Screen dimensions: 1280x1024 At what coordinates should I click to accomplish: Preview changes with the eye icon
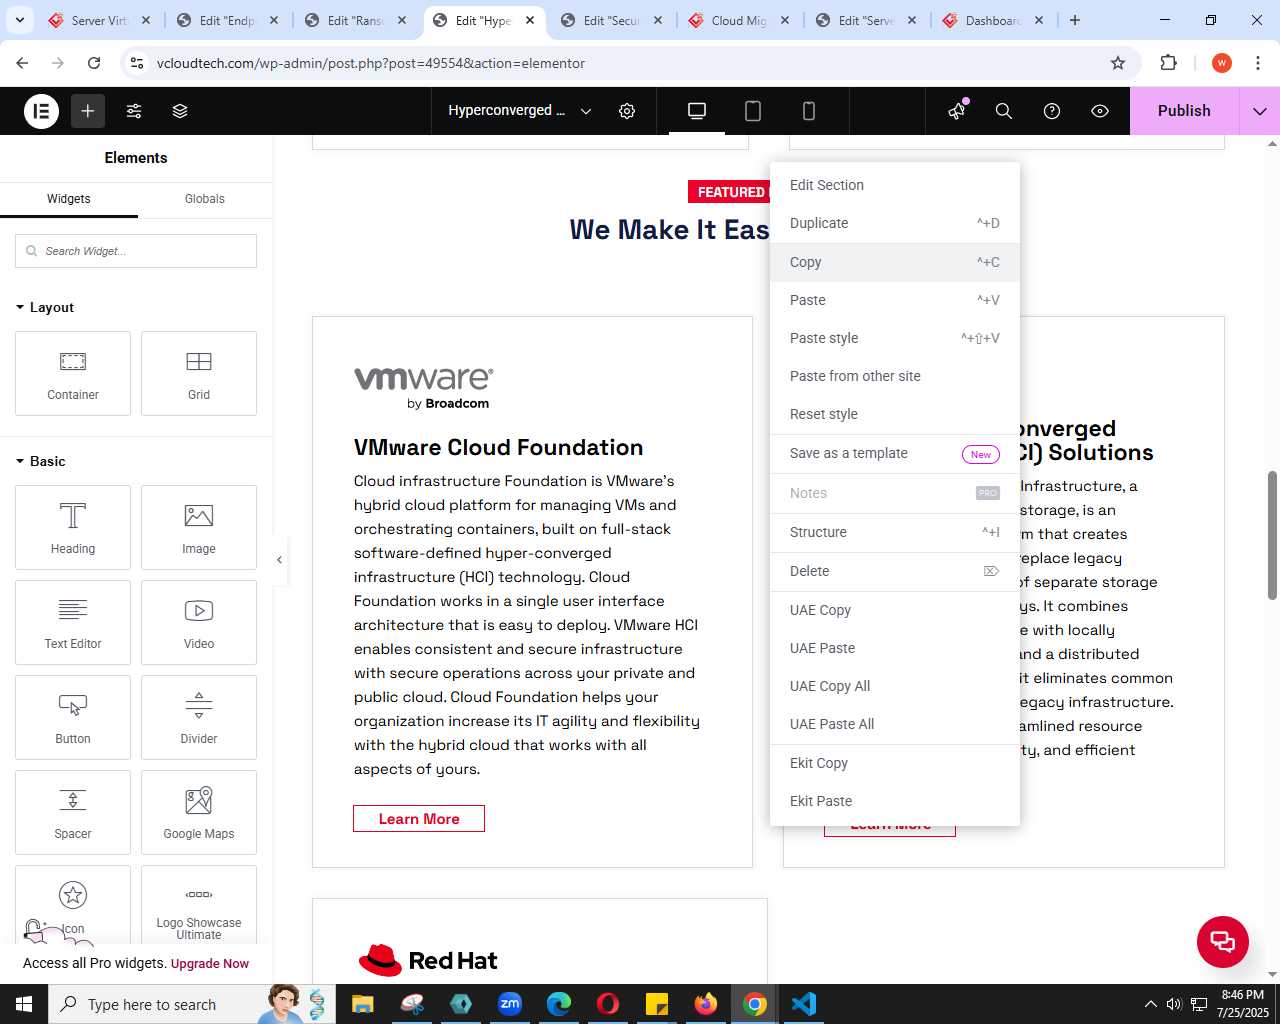point(1100,111)
